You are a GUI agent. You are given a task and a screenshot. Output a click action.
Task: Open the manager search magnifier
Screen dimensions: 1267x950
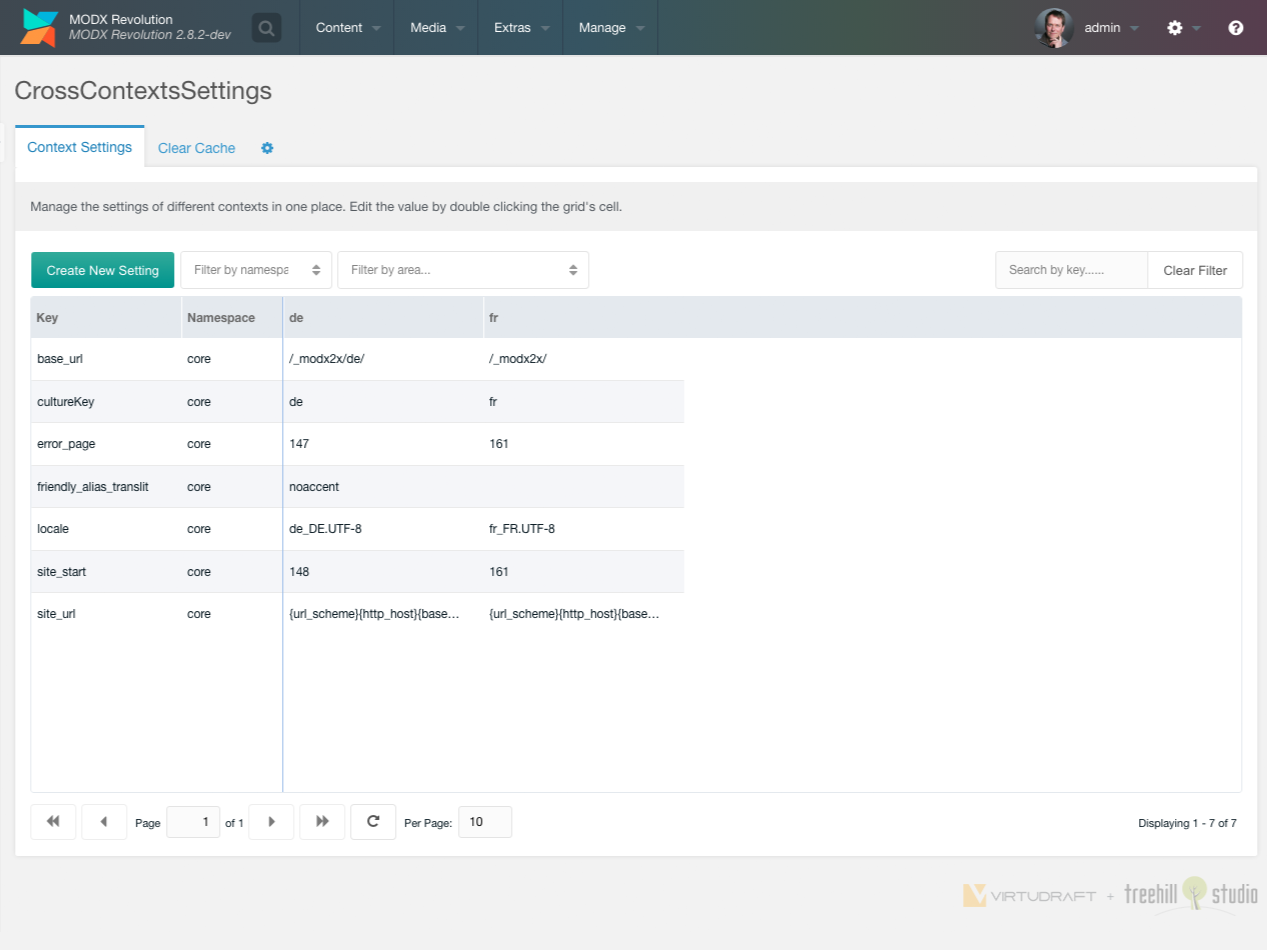pyautogui.click(x=266, y=28)
